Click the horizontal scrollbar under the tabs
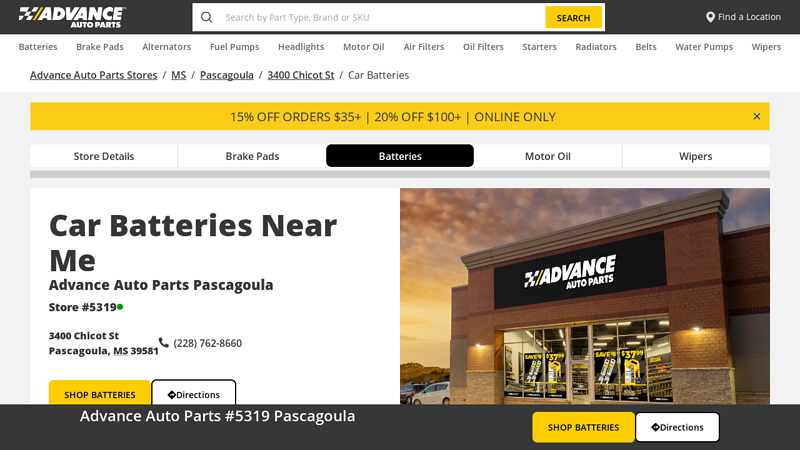The image size is (800, 450). [x=400, y=174]
